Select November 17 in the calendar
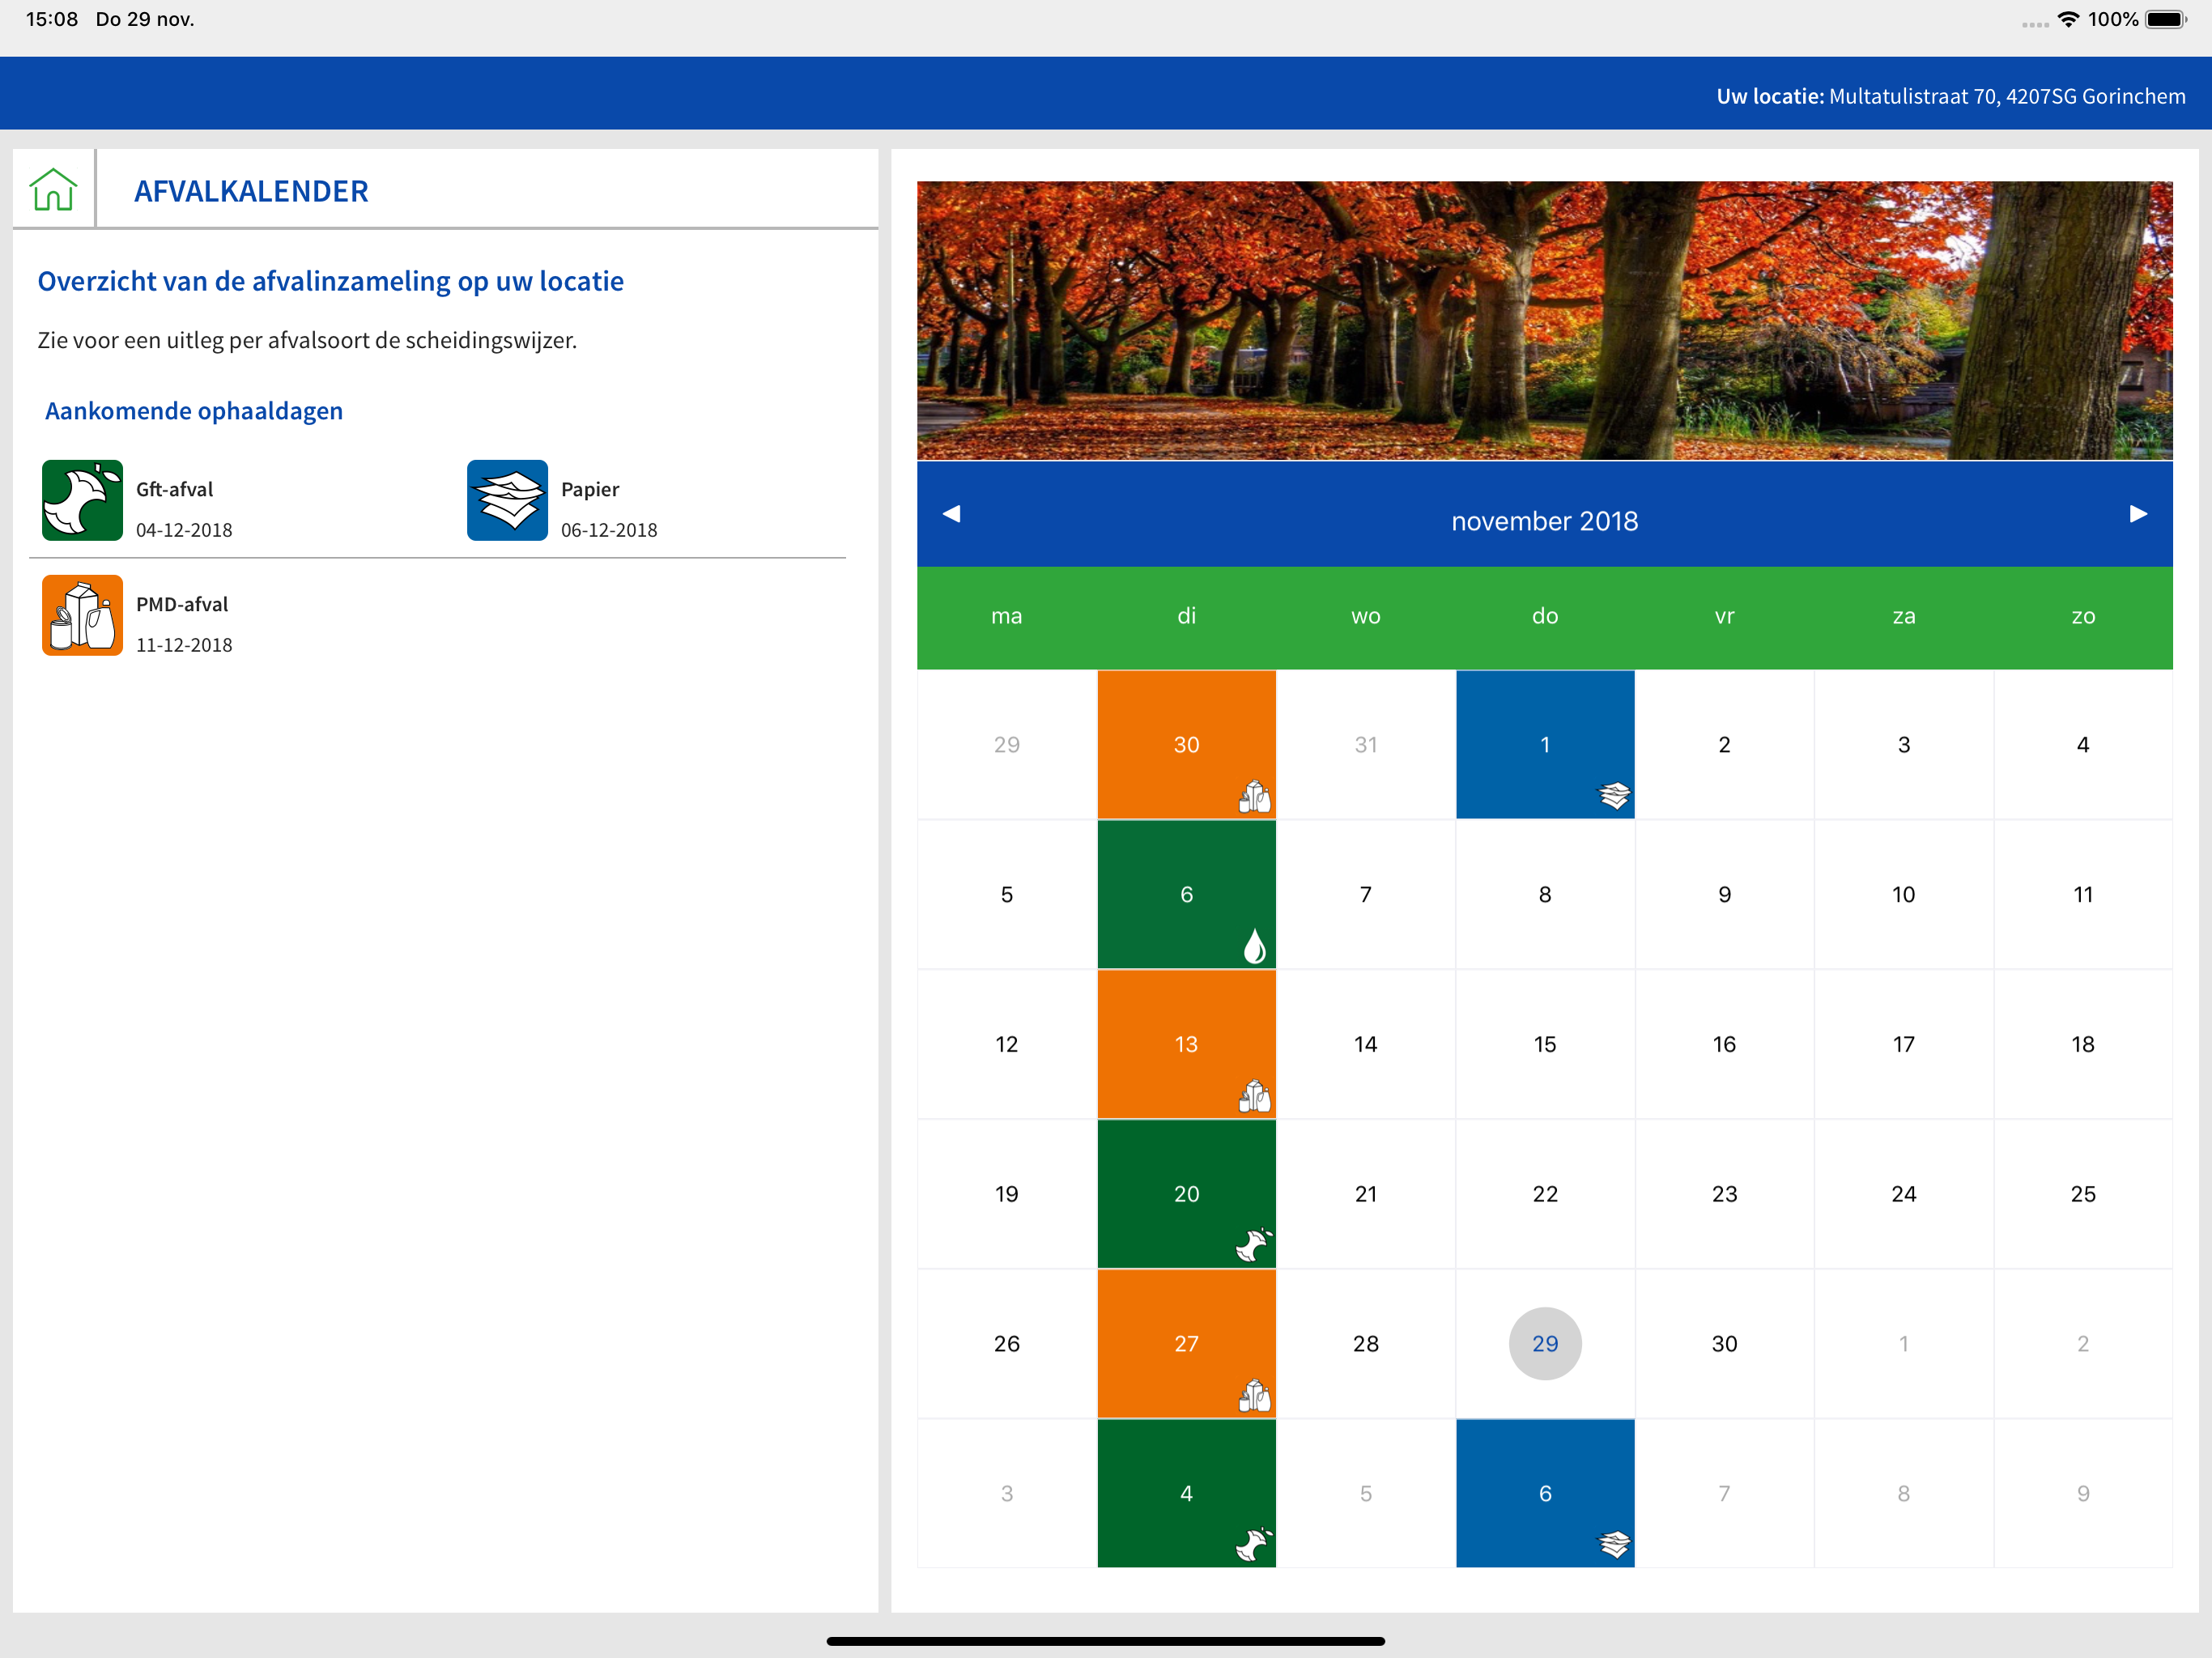The image size is (2212, 1658). click(x=1903, y=1044)
